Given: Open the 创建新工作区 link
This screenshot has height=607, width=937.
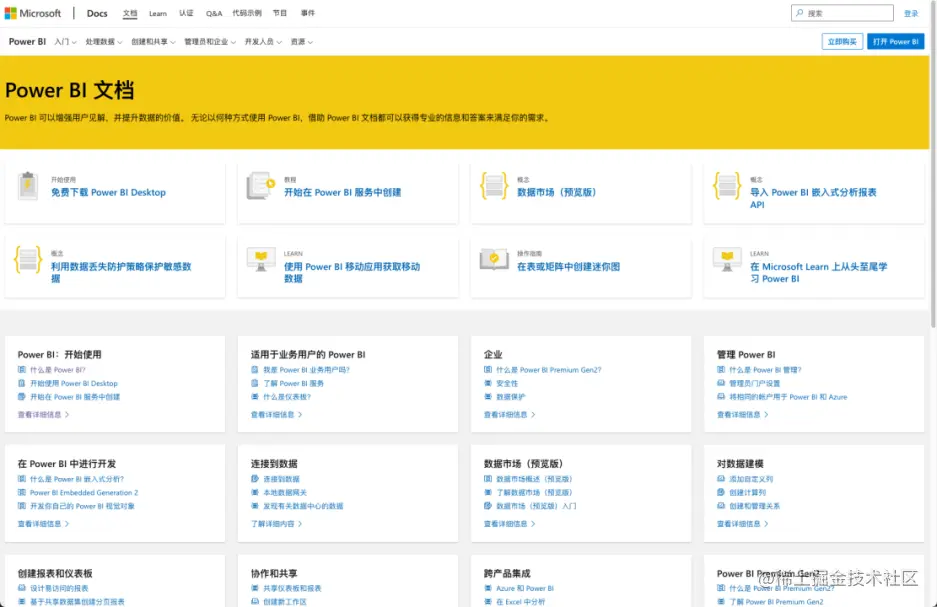Looking at the screenshot, I should 284,602.
